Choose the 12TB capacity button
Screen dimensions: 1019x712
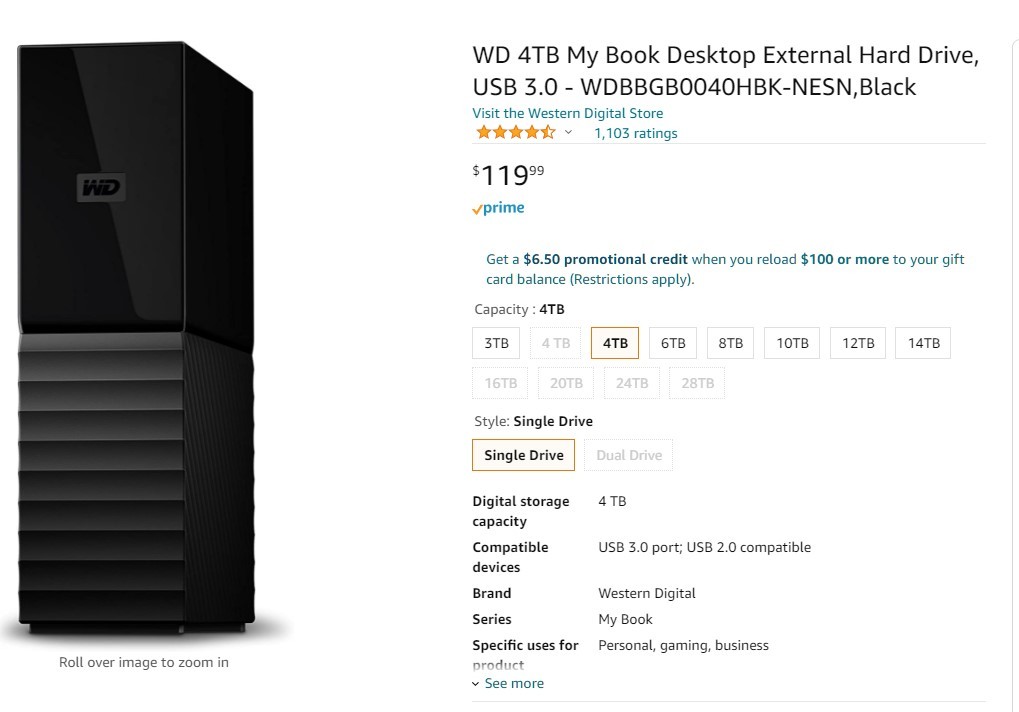click(858, 343)
